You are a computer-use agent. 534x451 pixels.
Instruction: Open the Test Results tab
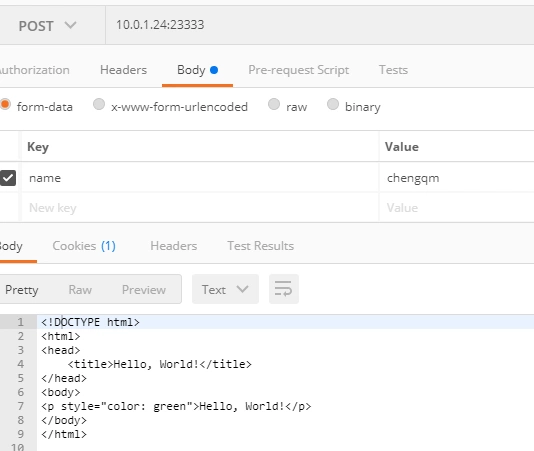click(x=261, y=246)
